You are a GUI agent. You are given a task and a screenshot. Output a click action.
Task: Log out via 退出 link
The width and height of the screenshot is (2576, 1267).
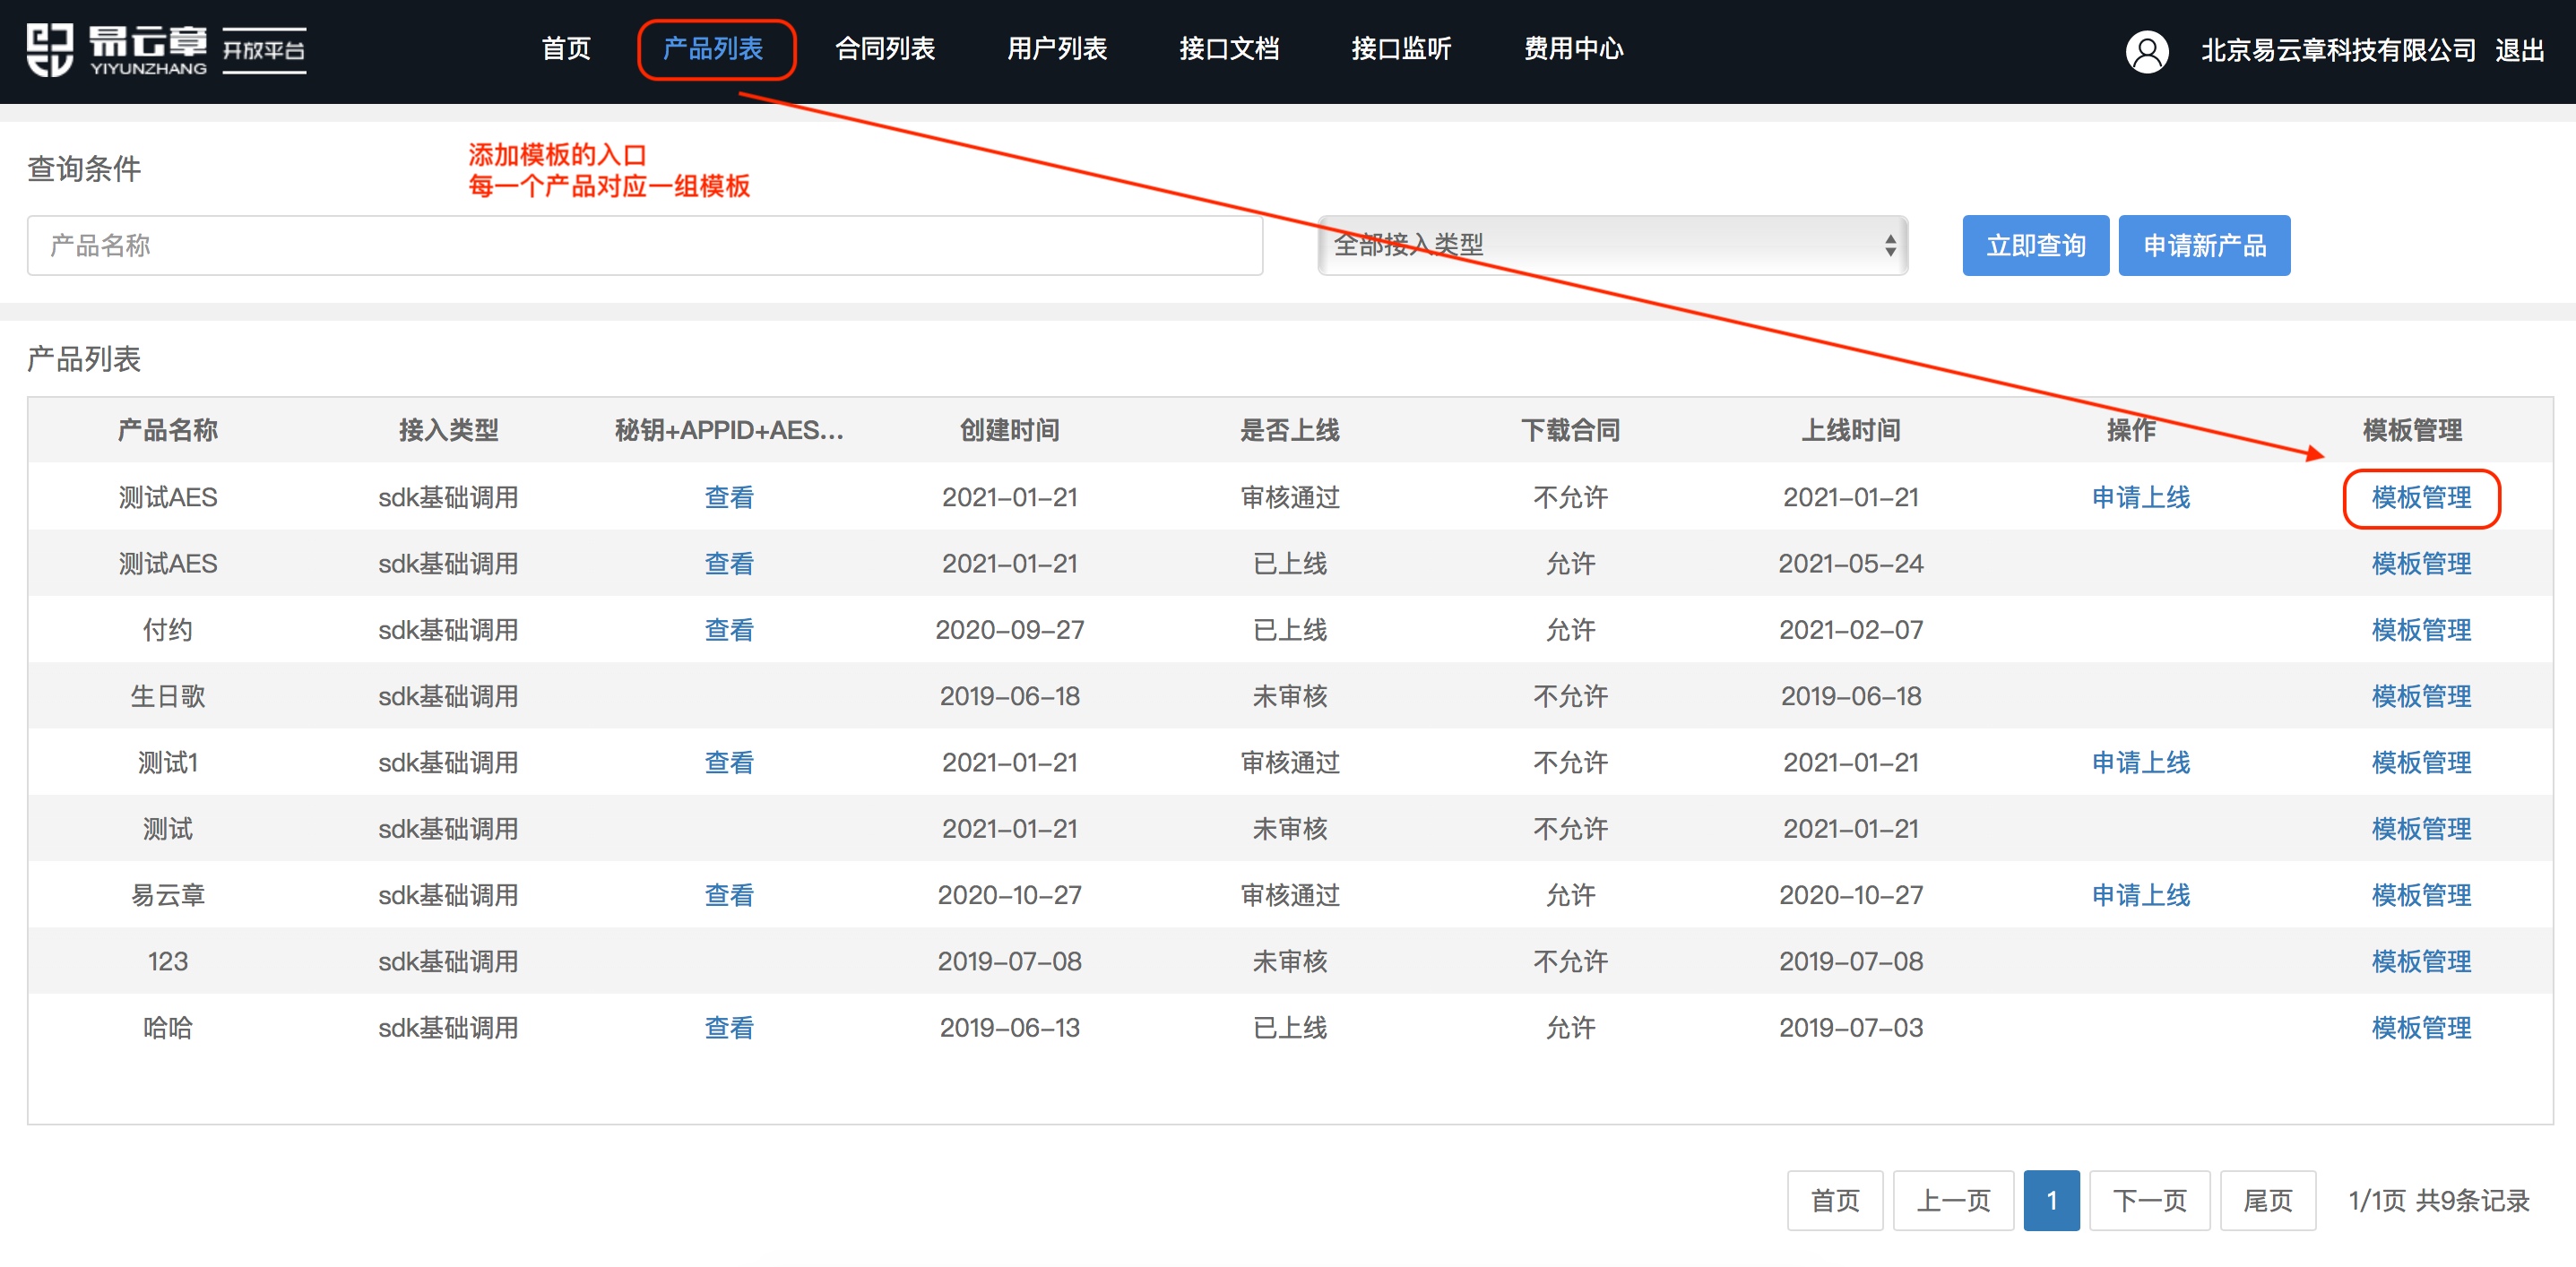2520,50
